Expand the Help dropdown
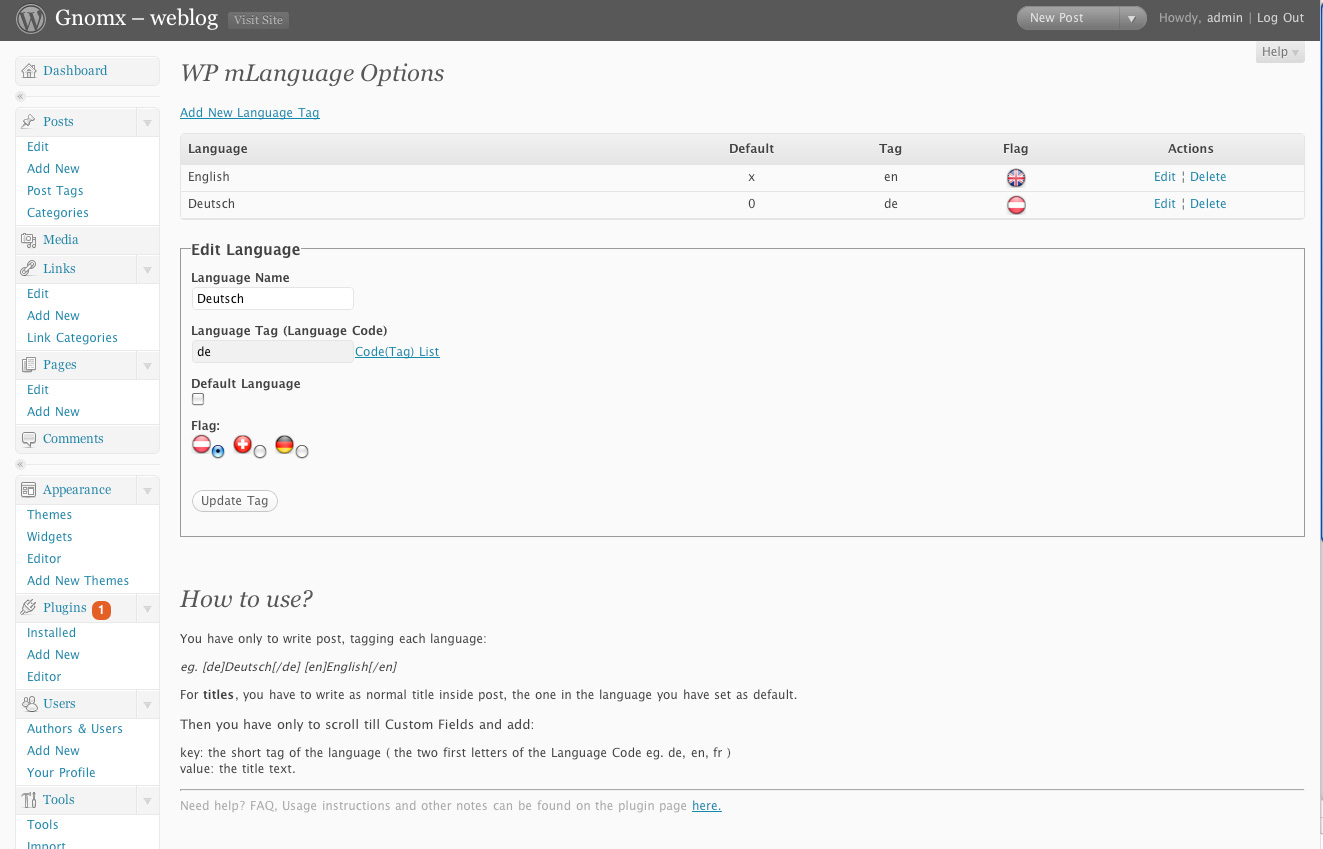The width and height of the screenshot is (1323, 849). click(1280, 52)
